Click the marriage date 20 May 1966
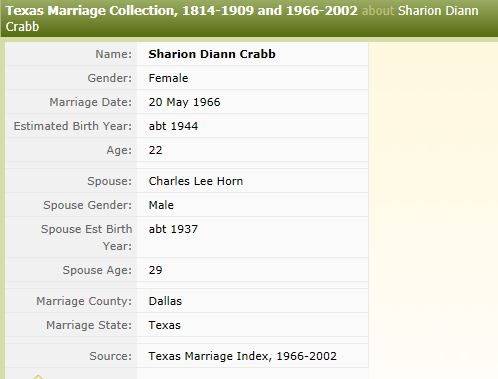Viewport: 498px width, 379px height. 184,102
